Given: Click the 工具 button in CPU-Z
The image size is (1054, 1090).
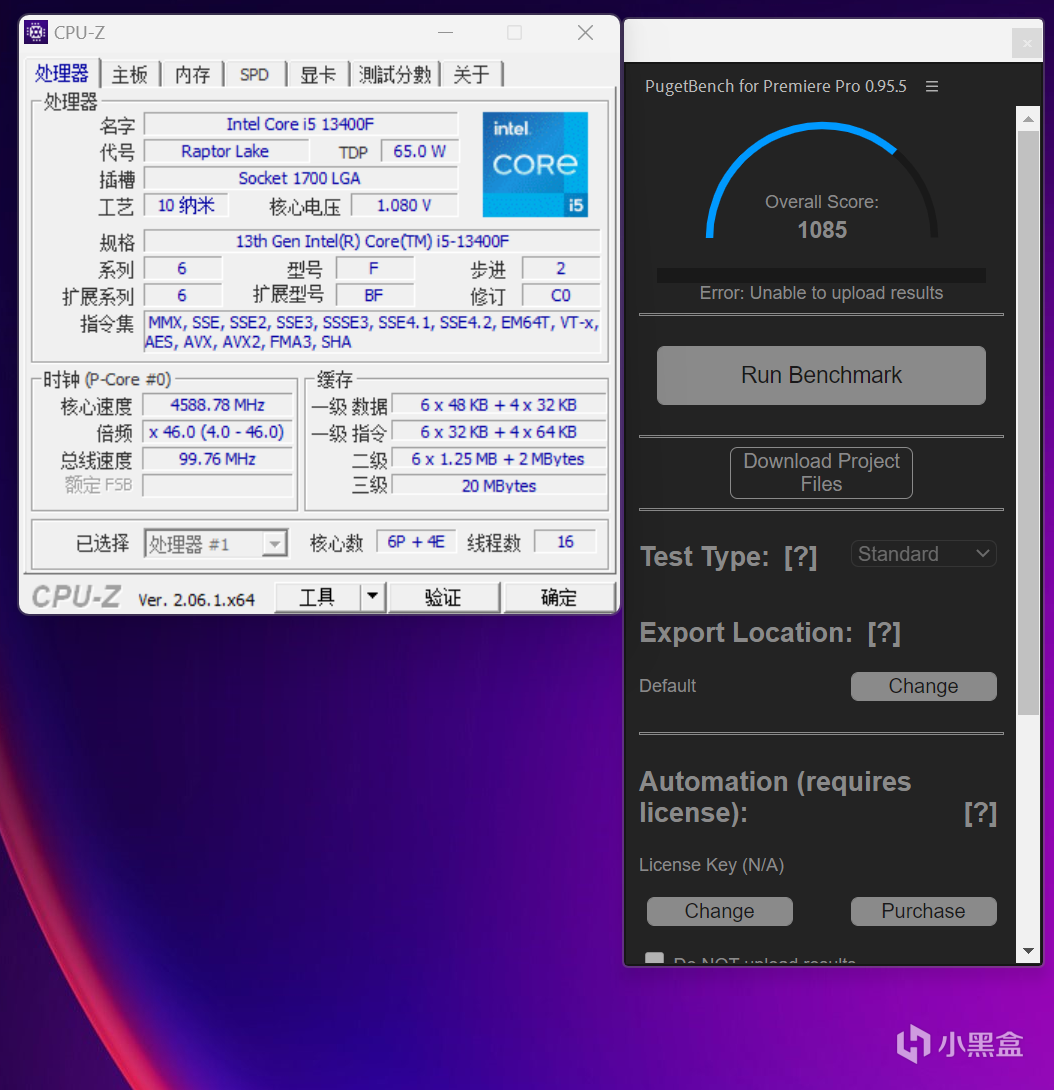Looking at the screenshot, I should pos(317,597).
